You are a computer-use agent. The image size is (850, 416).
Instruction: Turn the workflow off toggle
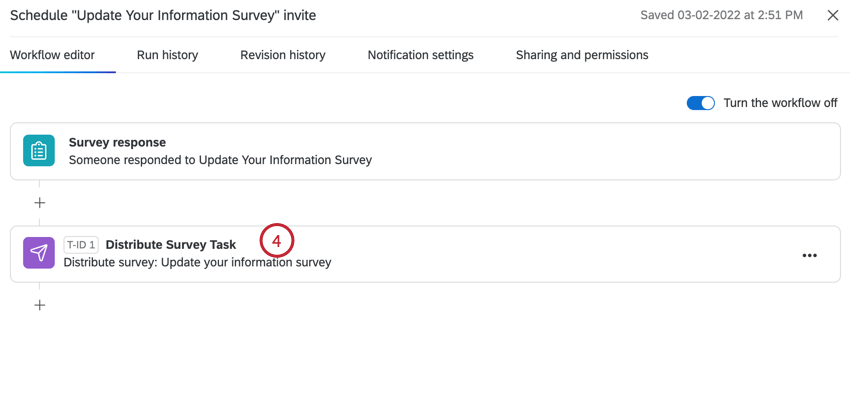point(700,103)
